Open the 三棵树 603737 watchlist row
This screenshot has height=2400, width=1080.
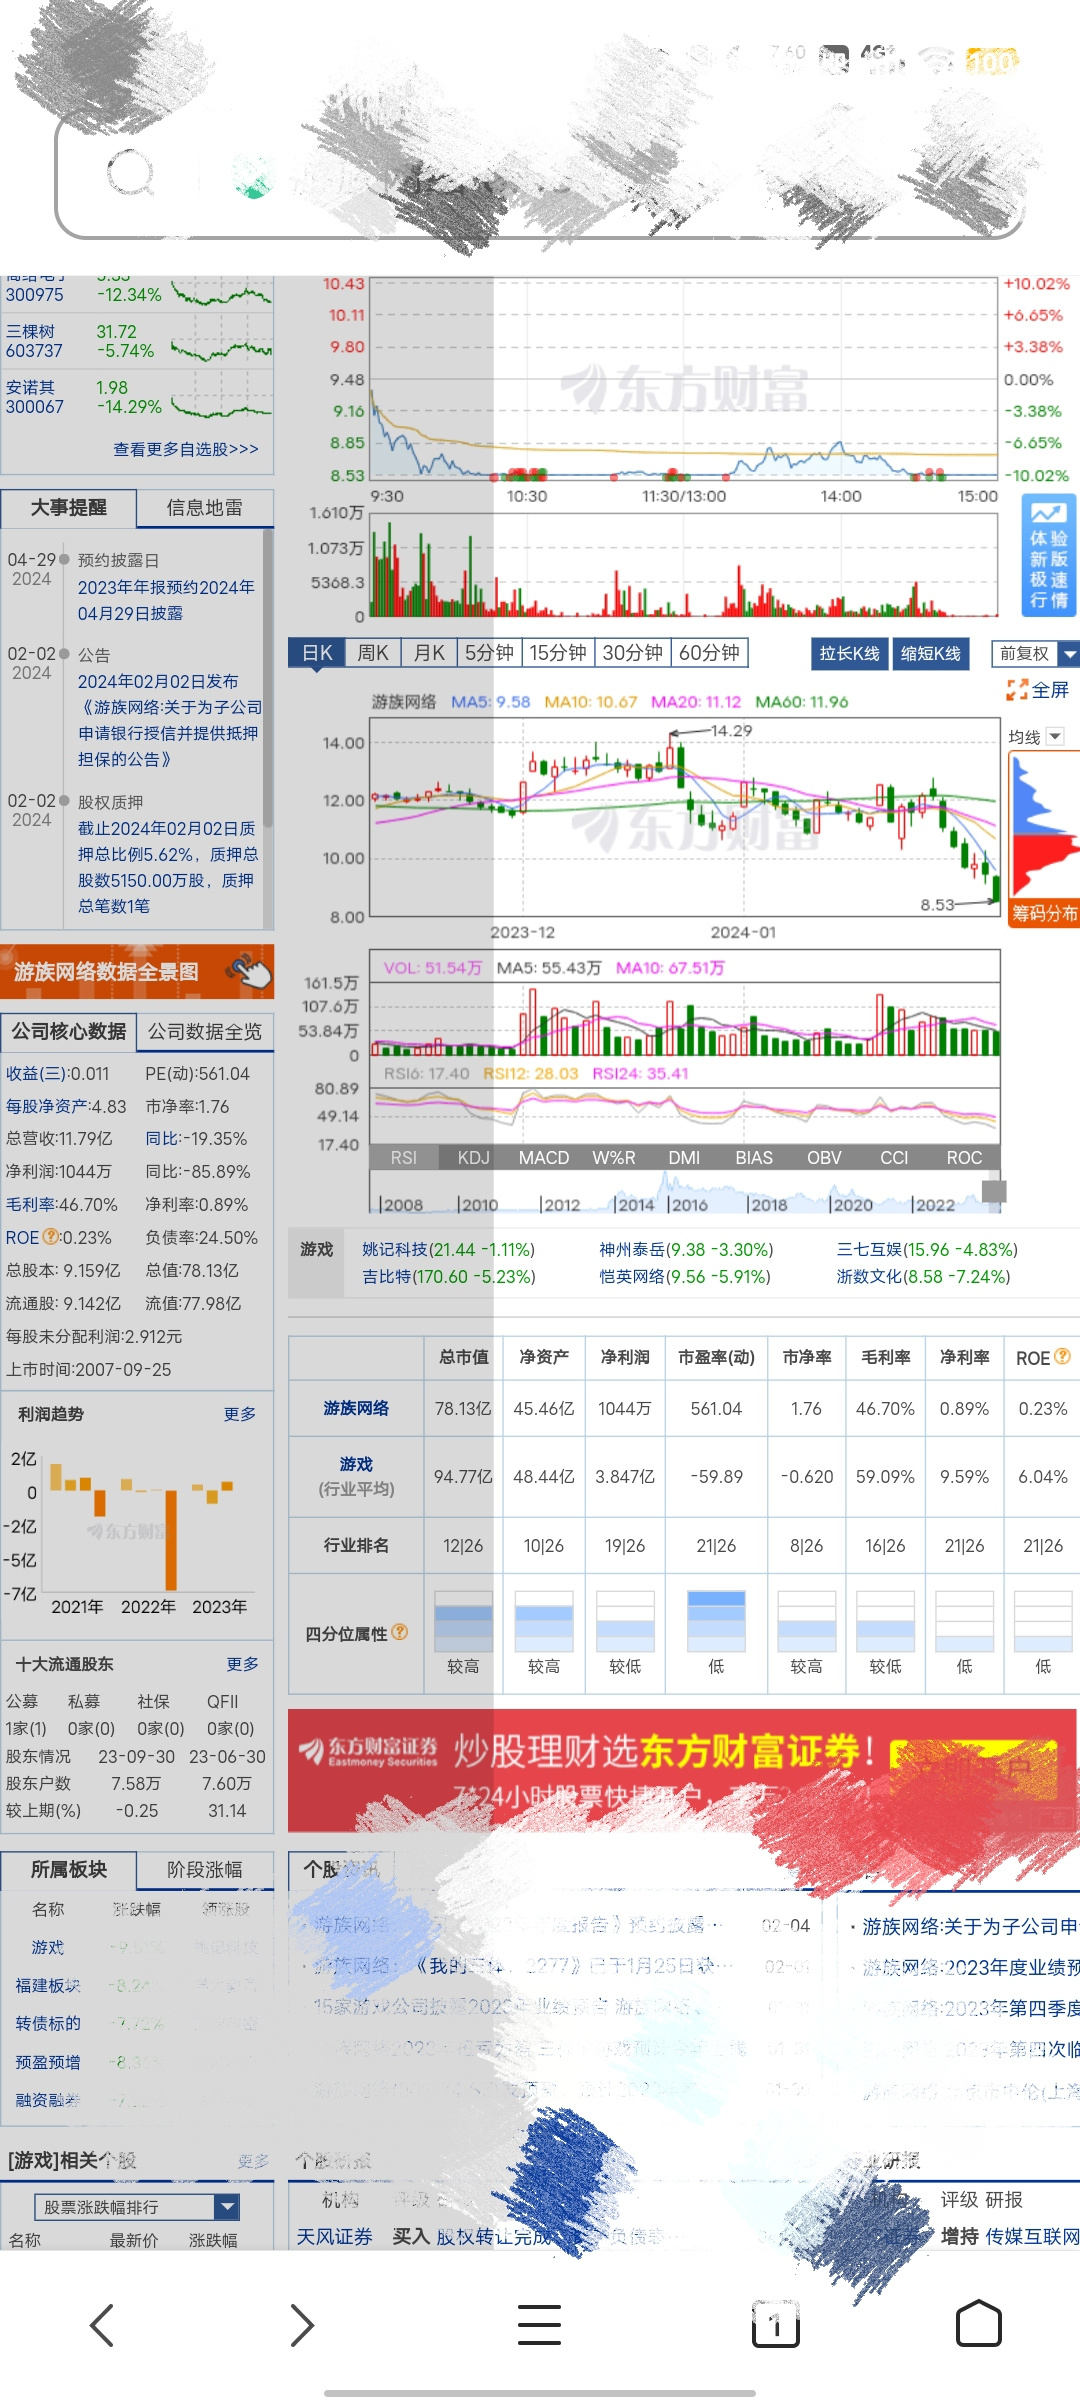pyautogui.click(x=137, y=341)
